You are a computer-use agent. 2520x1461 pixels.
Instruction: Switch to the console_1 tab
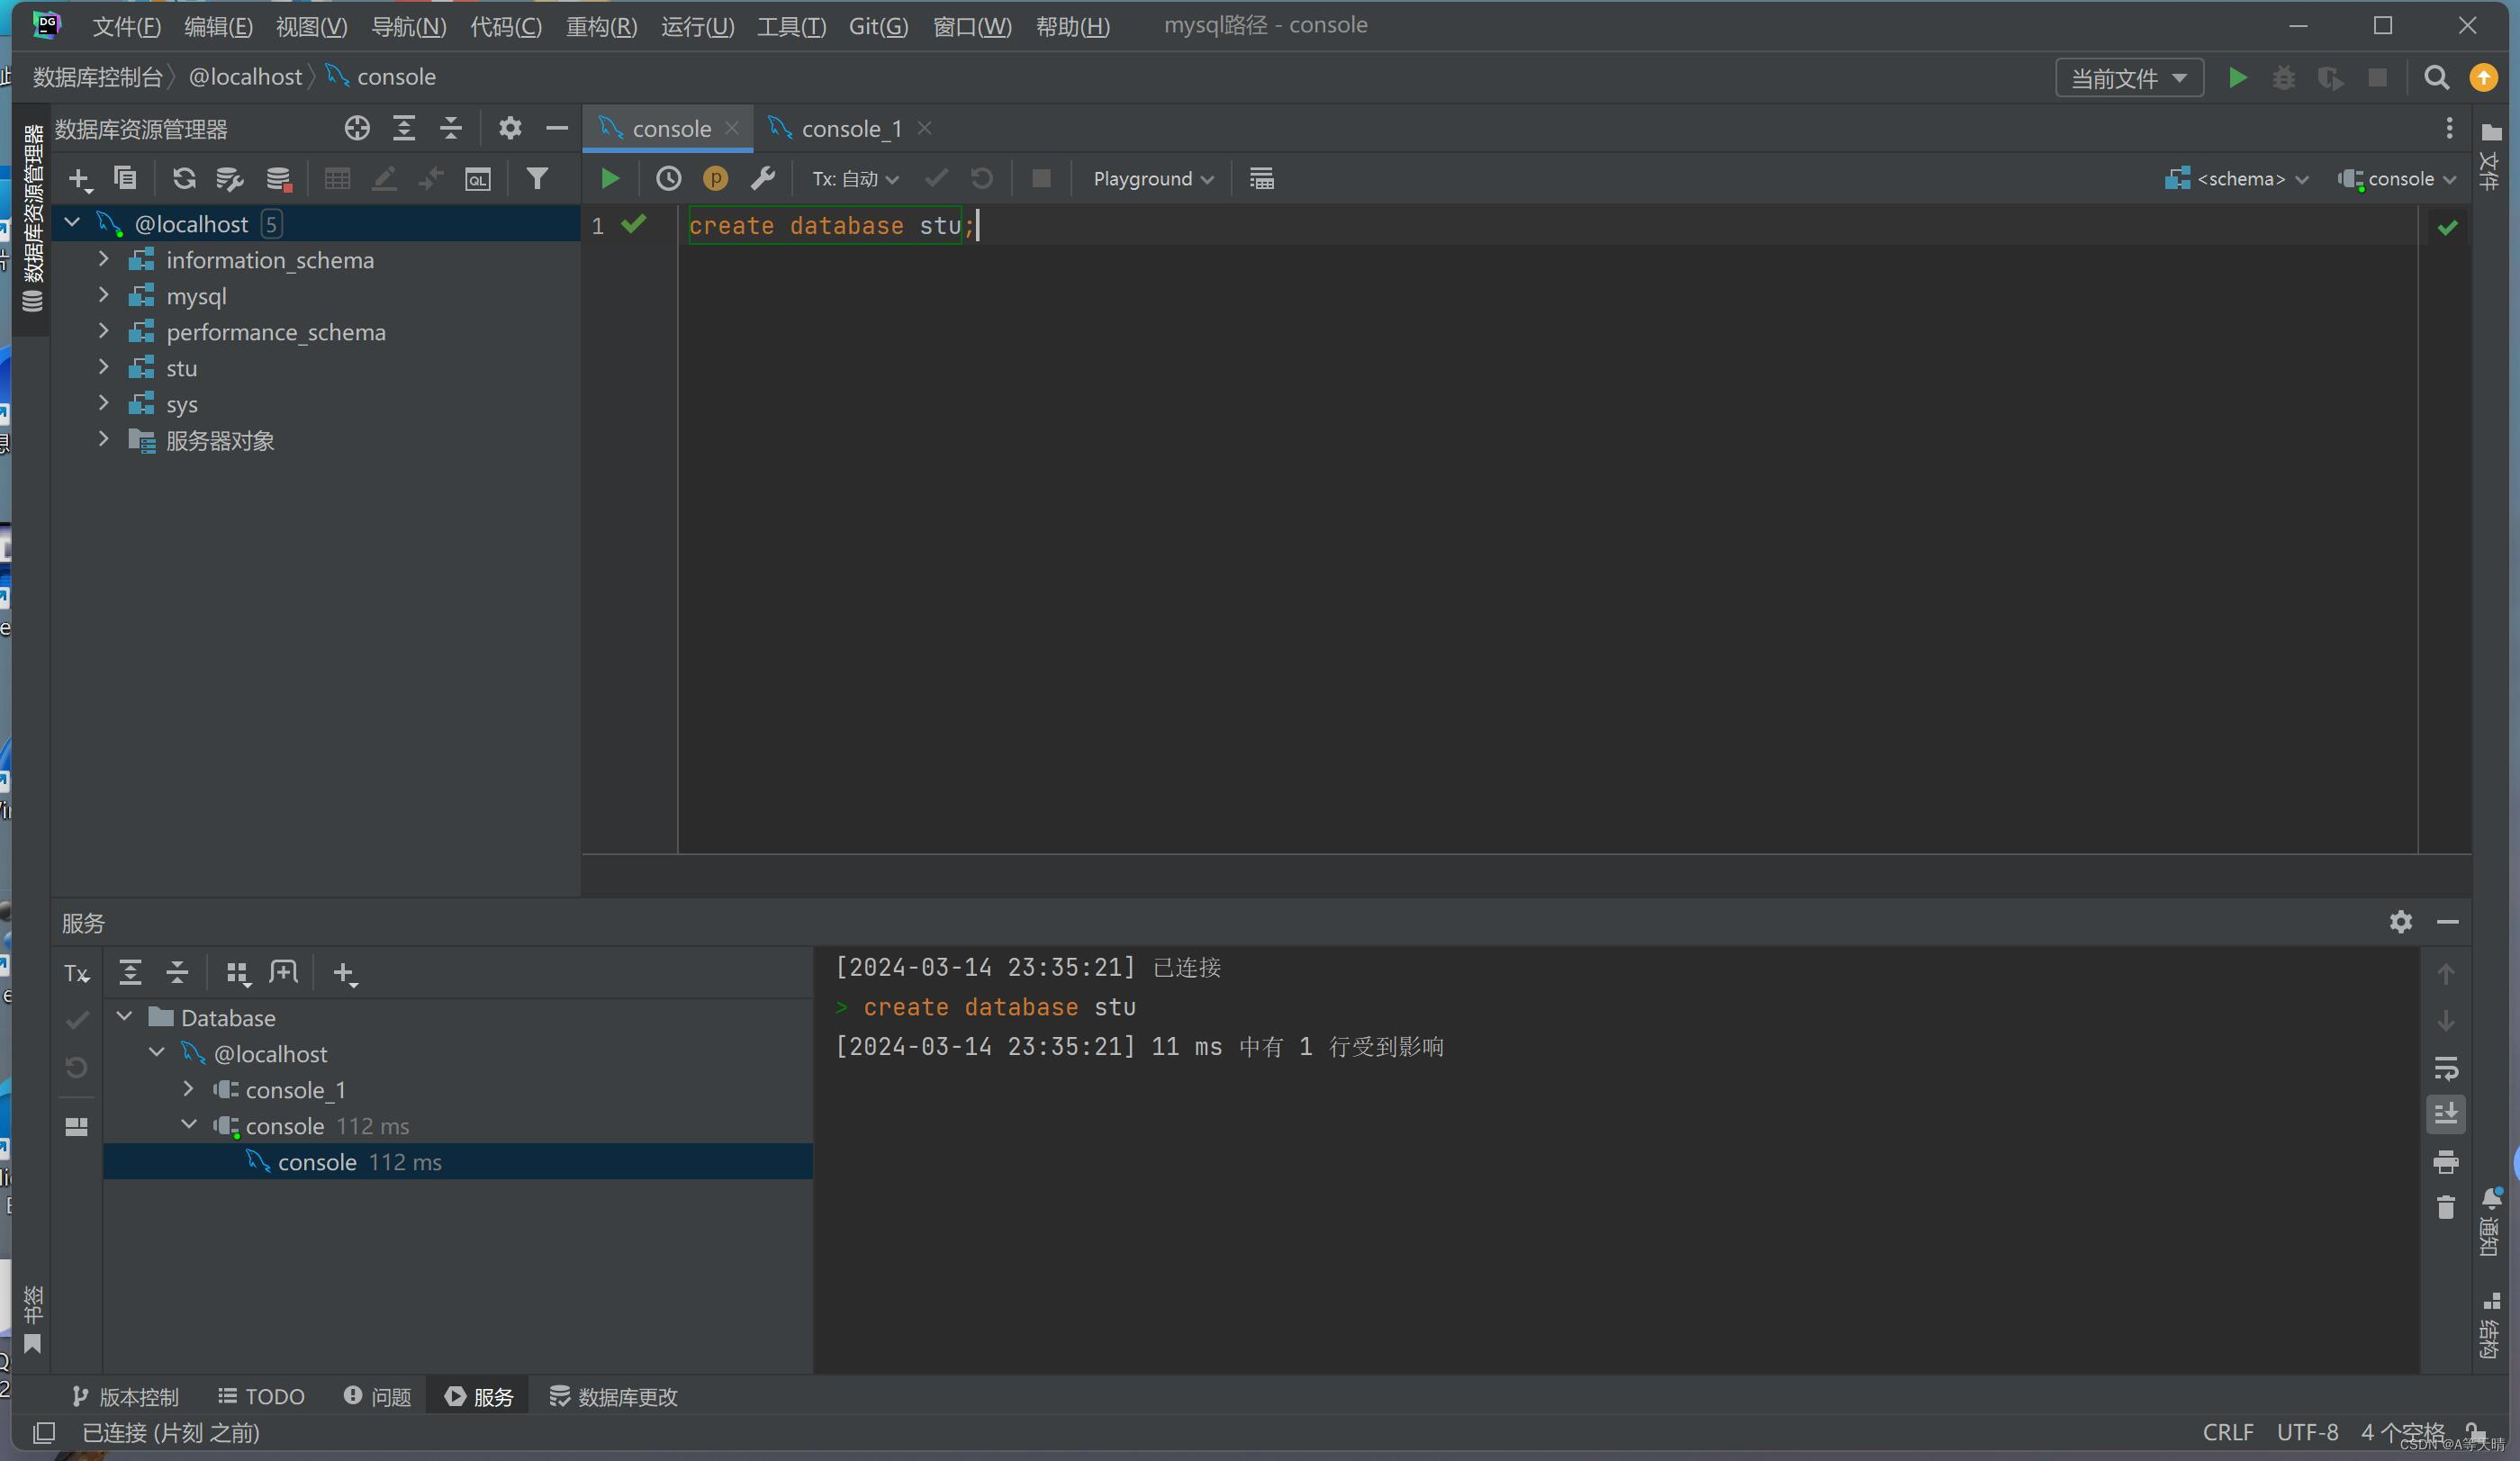point(850,129)
